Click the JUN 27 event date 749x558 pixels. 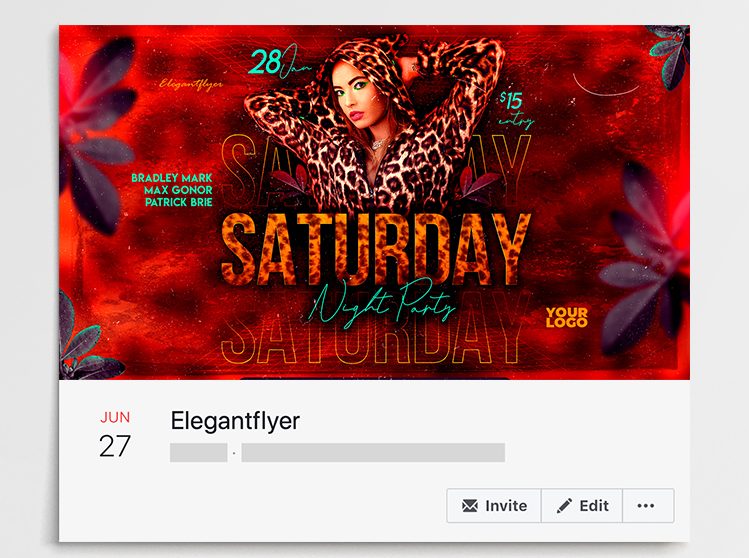coord(115,434)
